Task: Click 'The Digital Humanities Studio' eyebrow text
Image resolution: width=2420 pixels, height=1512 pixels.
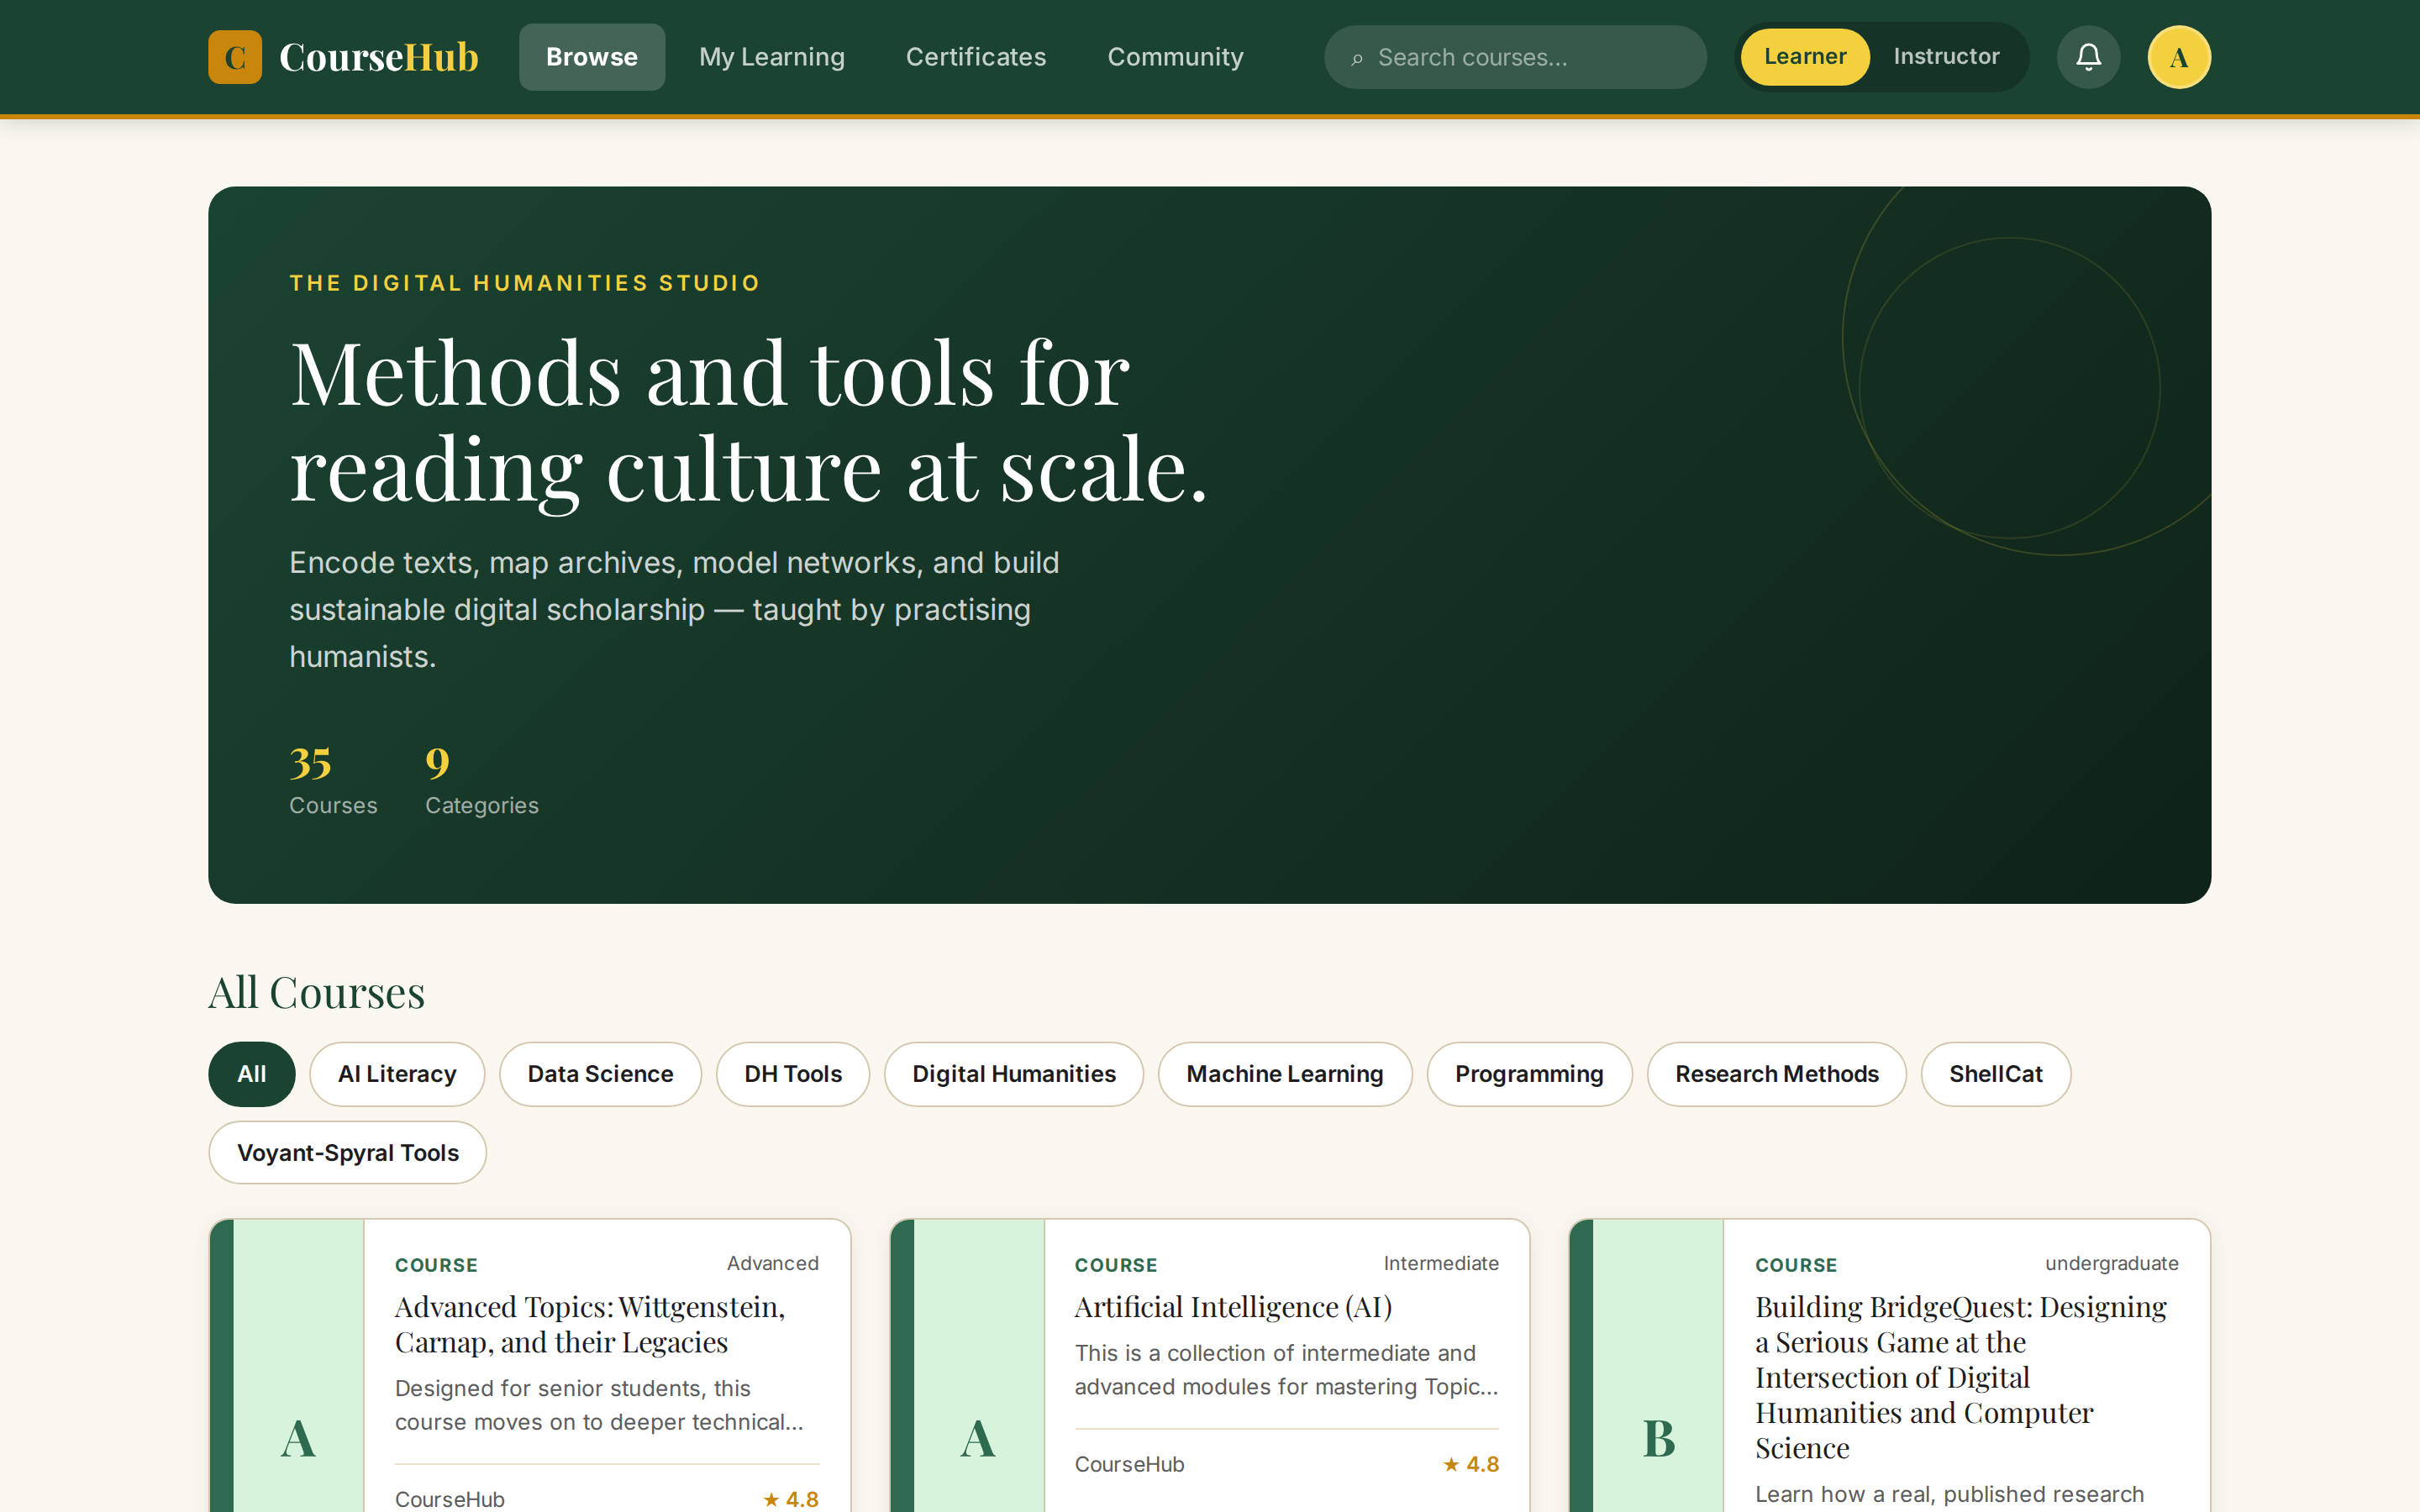Action: [525, 283]
